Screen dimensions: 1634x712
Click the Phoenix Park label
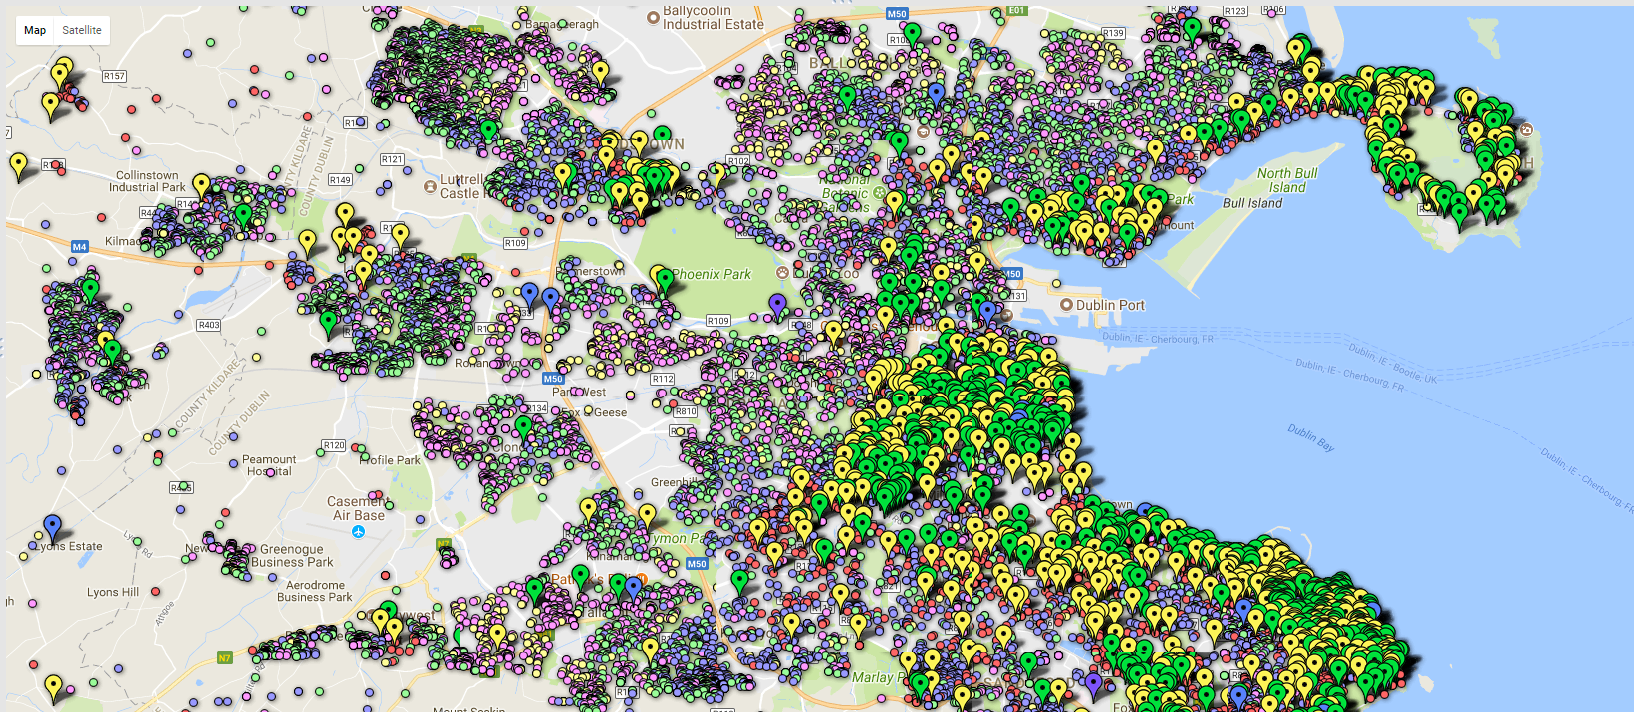coord(711,274)
